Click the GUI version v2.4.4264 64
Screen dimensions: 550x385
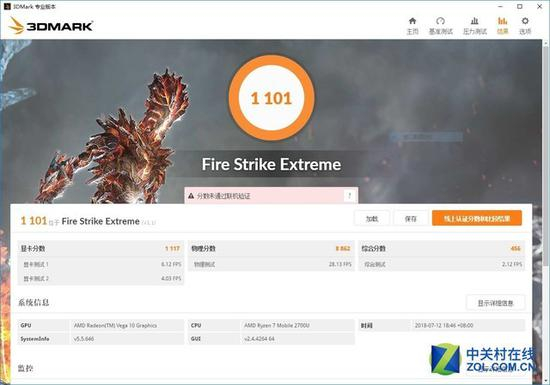coord(259,339)
